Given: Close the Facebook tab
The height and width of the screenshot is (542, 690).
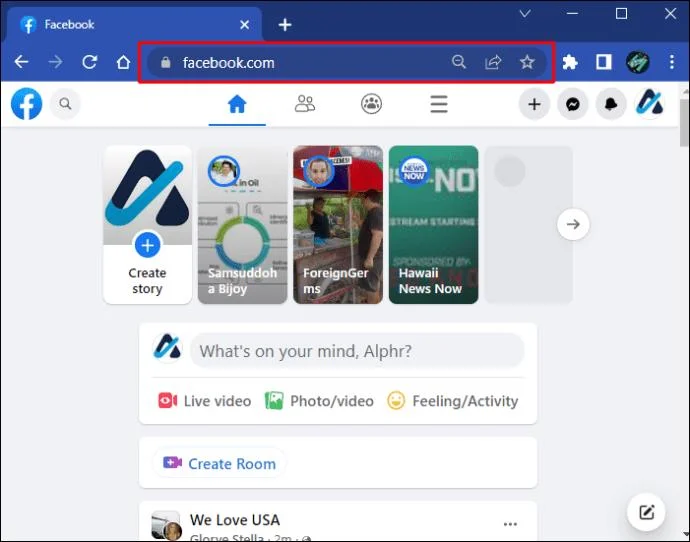Looking at the screenshot, I should 245,25.
